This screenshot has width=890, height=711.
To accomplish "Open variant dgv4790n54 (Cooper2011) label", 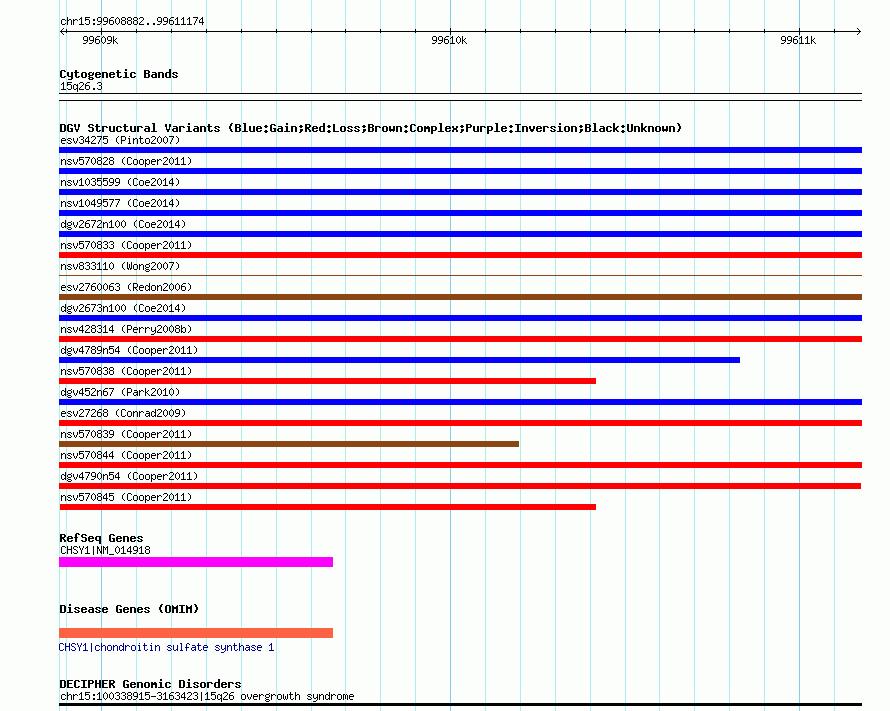I will (129, 476).
